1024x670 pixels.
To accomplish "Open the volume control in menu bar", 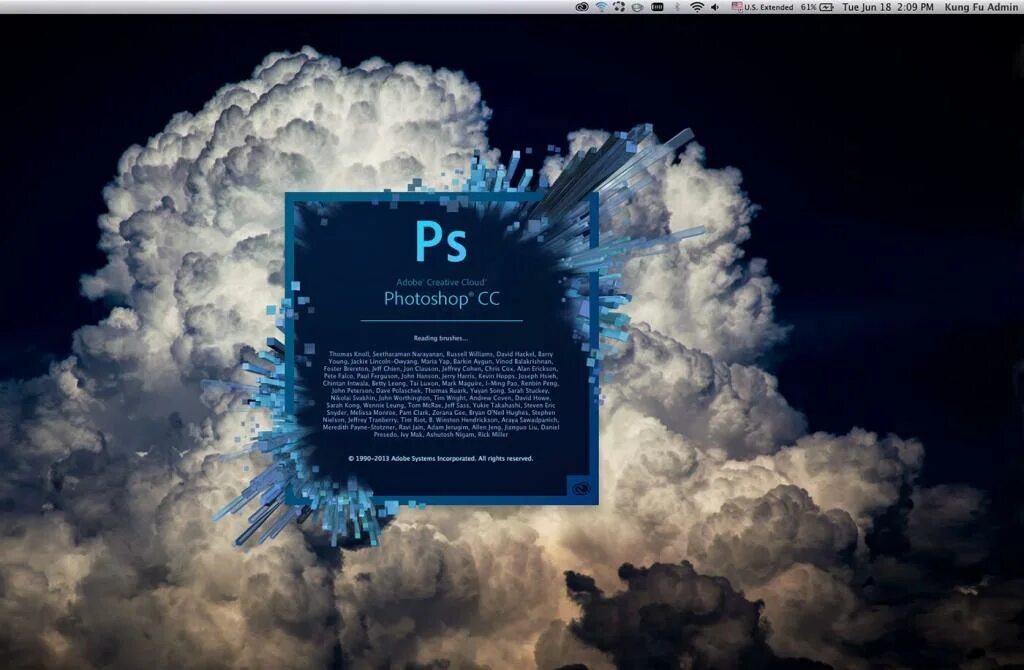I will [715, 7].
